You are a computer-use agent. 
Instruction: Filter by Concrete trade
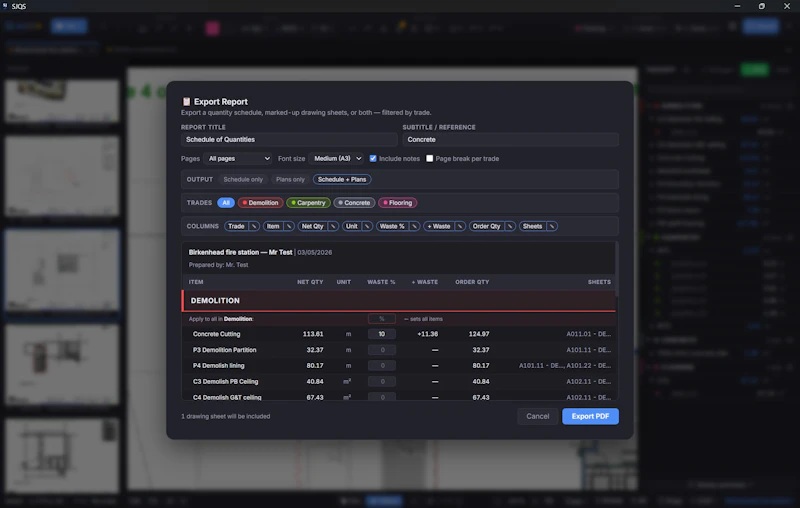[354, 202]
